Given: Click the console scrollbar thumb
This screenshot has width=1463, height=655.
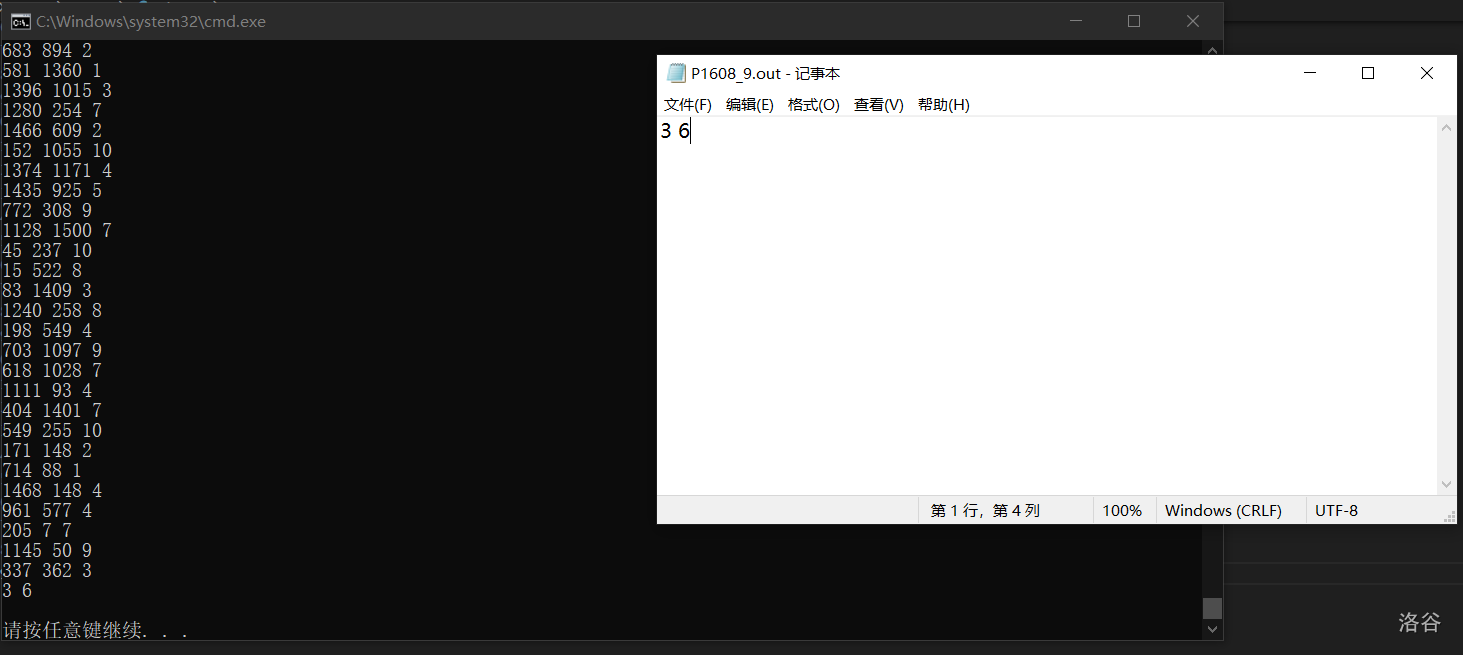Looking at the screenshot, I should 1212,608.
